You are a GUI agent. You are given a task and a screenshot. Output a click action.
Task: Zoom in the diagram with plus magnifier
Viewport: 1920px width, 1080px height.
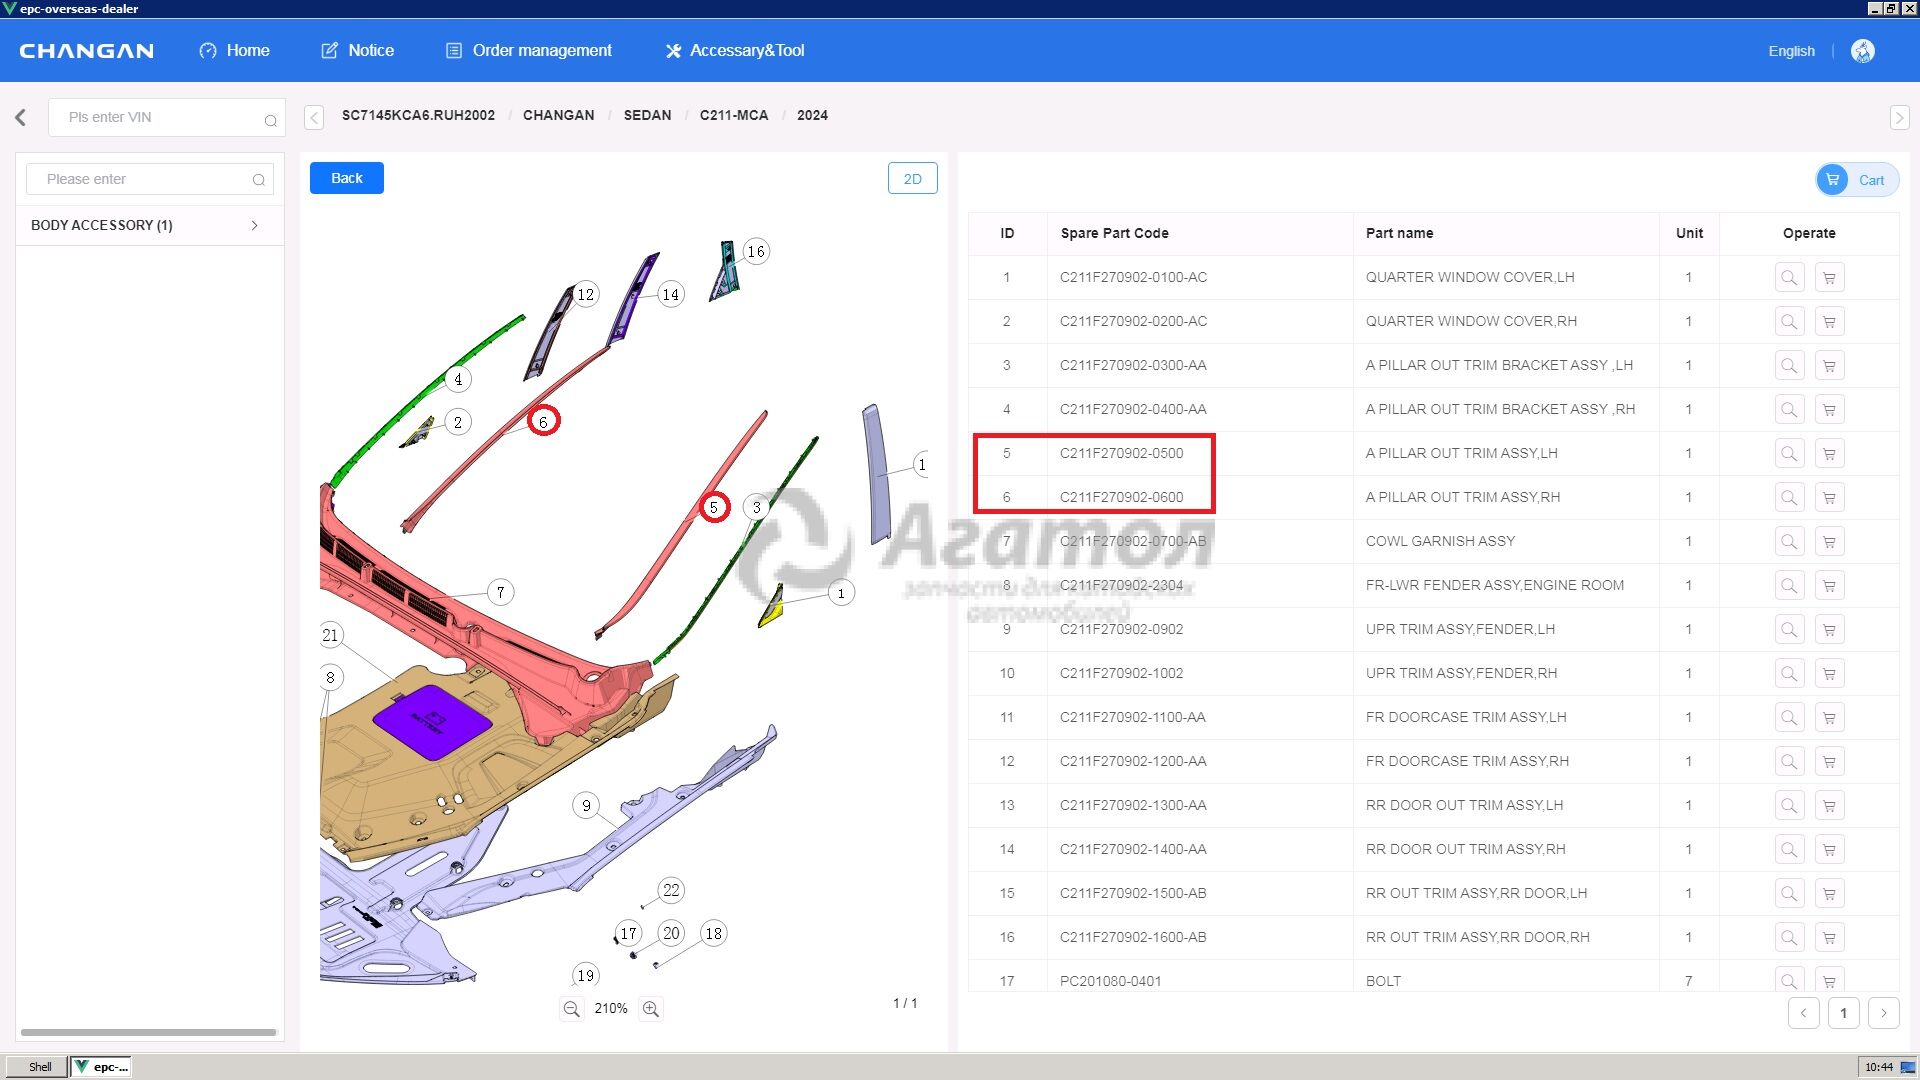[651, 1009]
